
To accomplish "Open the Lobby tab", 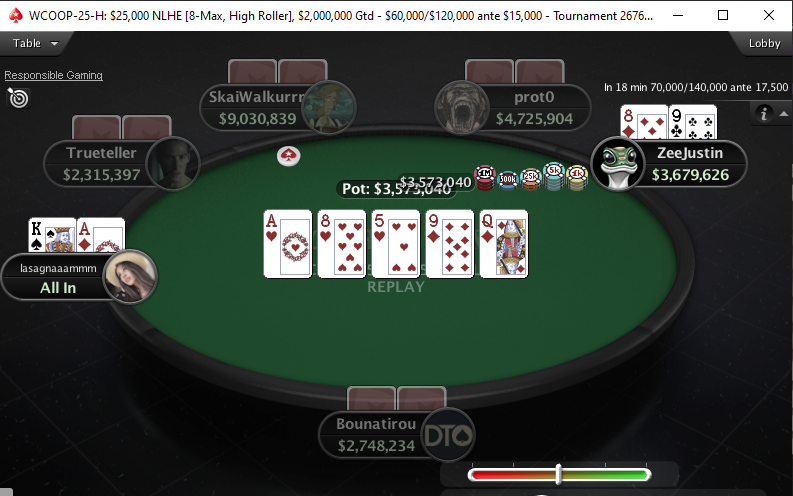I will point(764,43).
